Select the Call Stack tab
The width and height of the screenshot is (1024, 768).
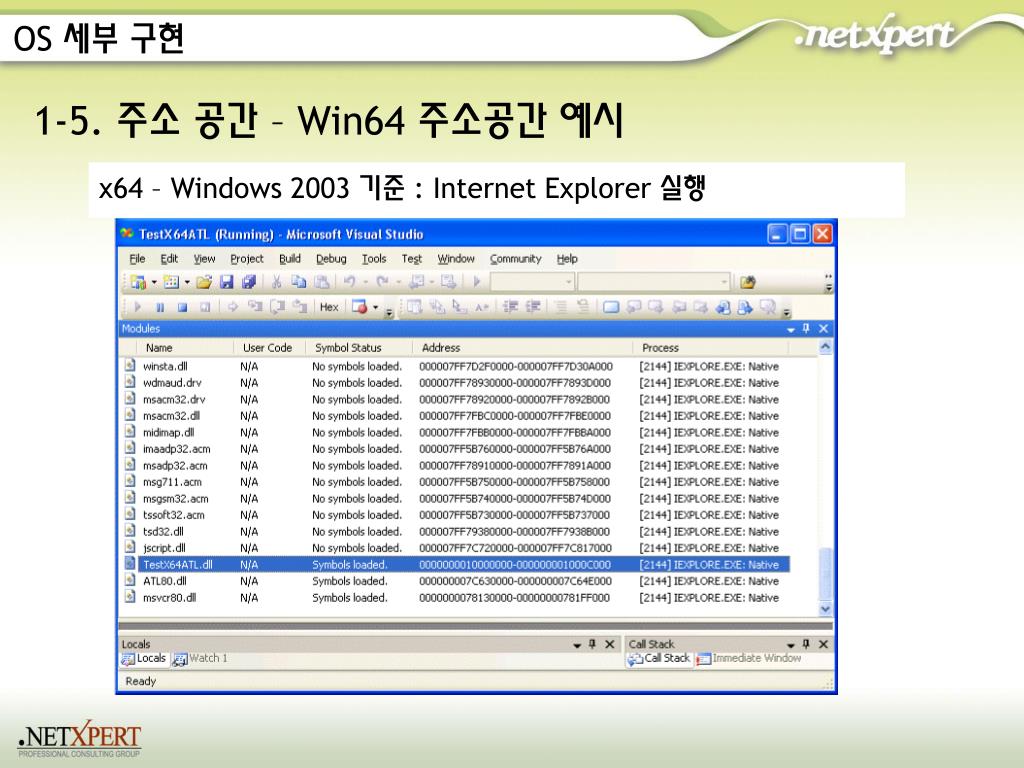coord(659,658)
